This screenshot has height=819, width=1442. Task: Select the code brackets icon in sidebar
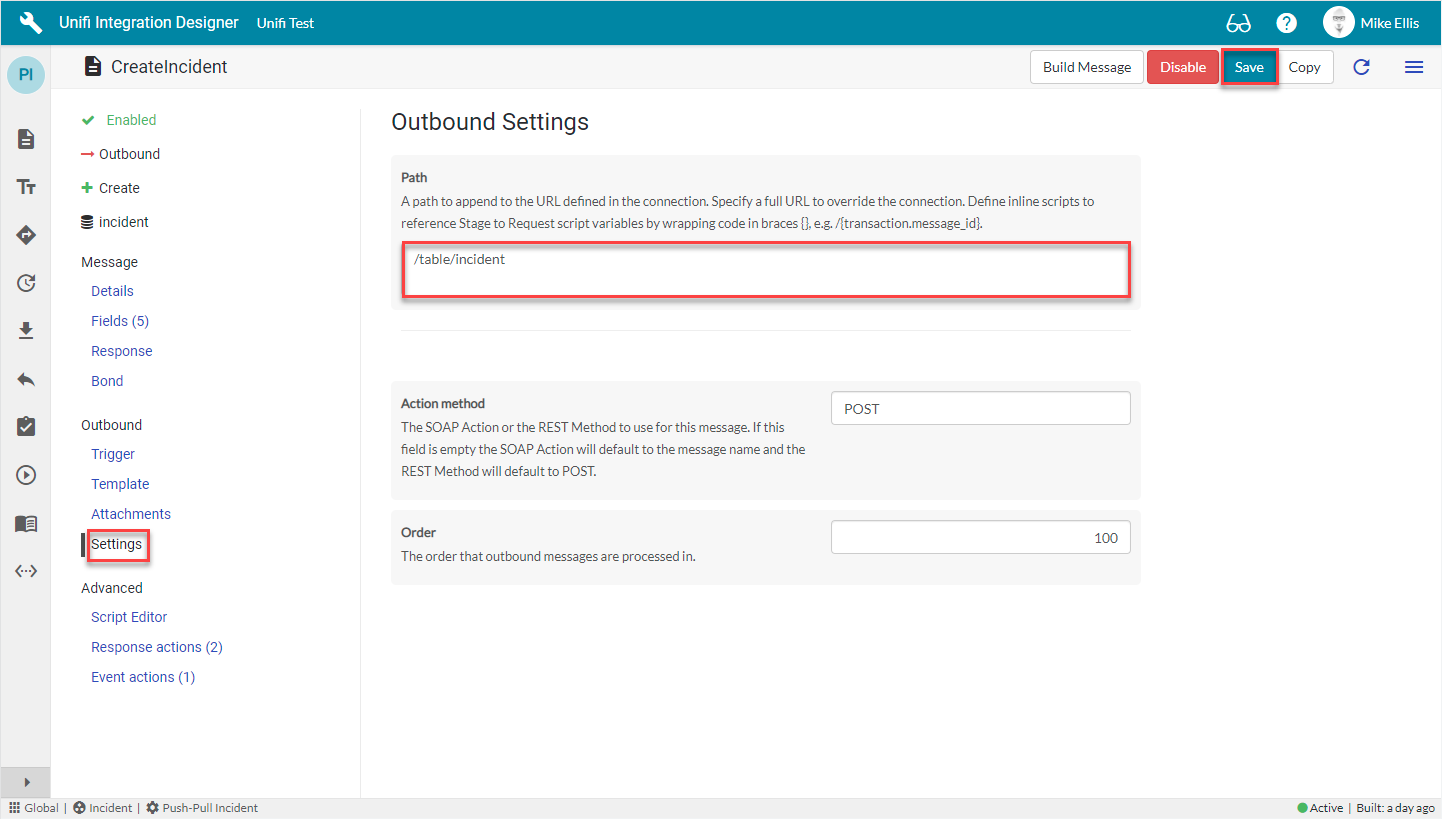[26, 571]
